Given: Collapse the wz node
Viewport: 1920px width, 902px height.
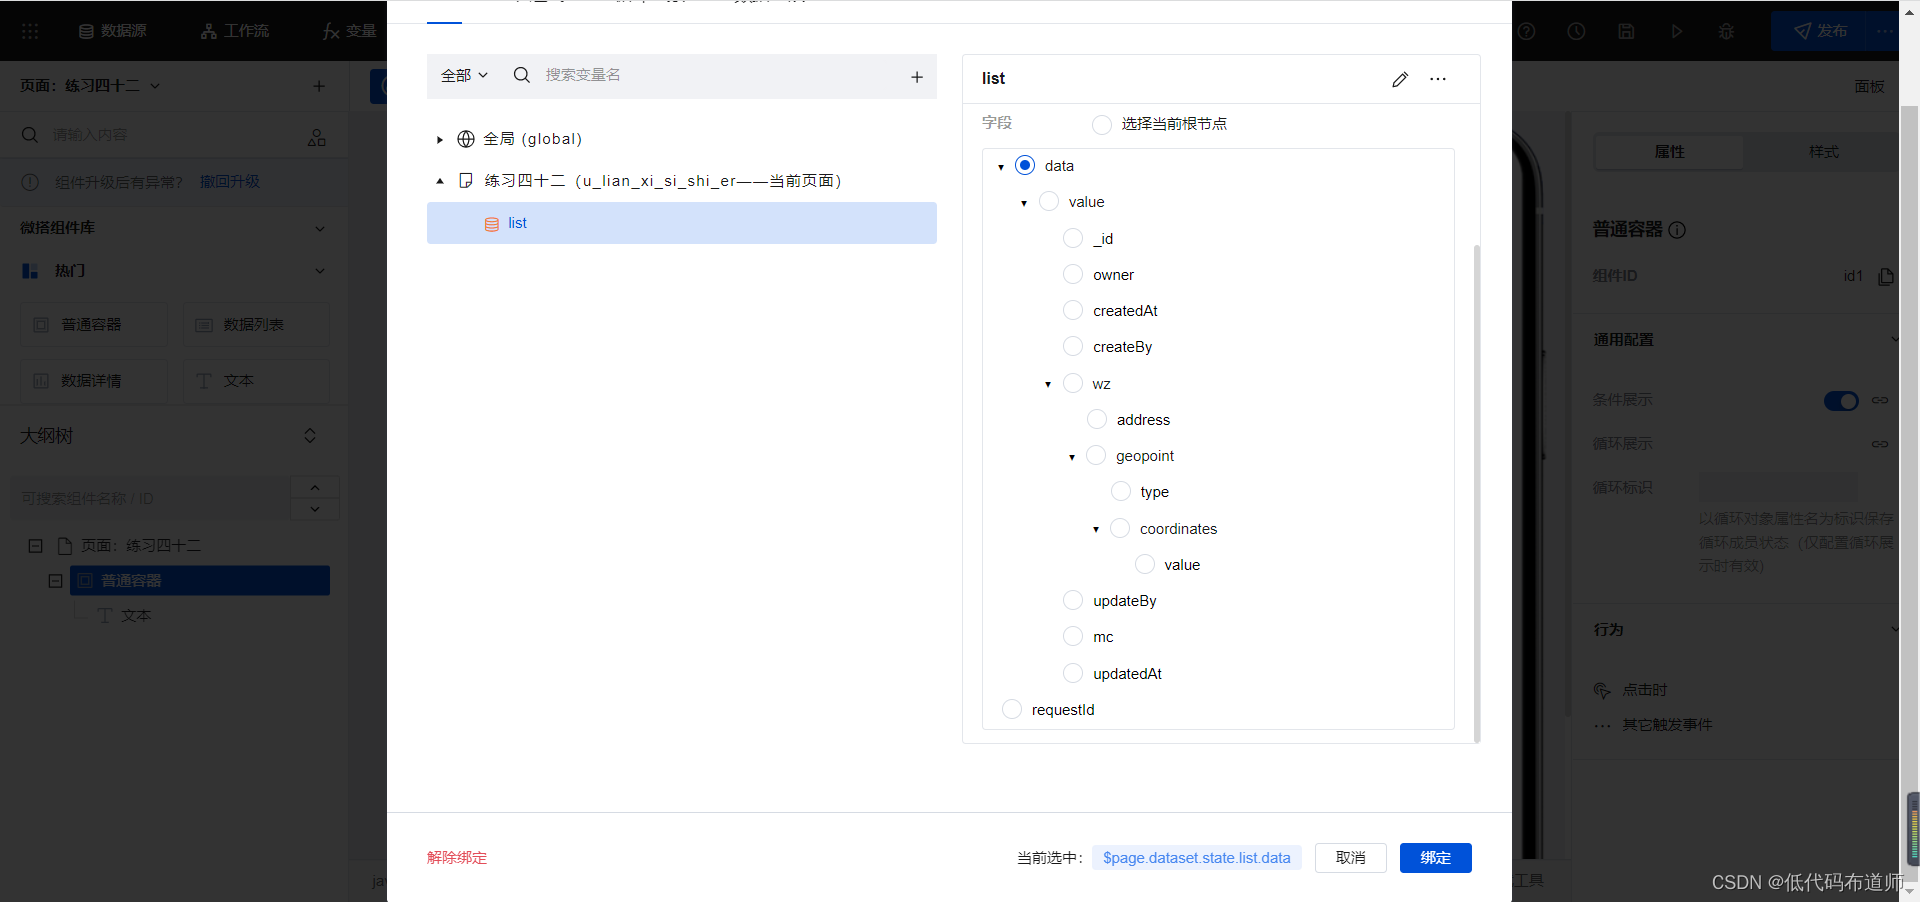Looking at the screenshot, I should tap(1048, 384).
